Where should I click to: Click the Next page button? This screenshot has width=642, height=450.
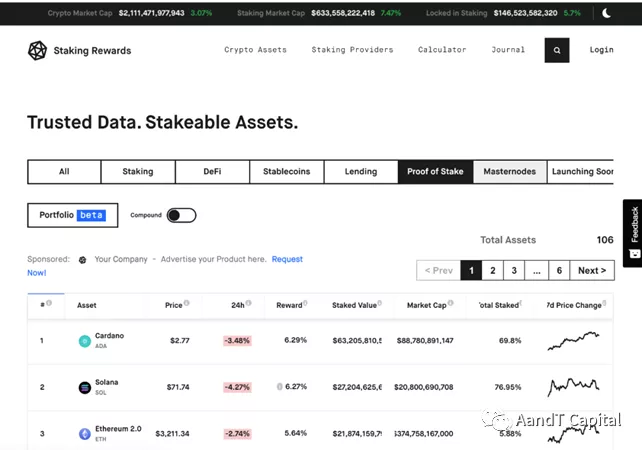[x=592, y=271]
